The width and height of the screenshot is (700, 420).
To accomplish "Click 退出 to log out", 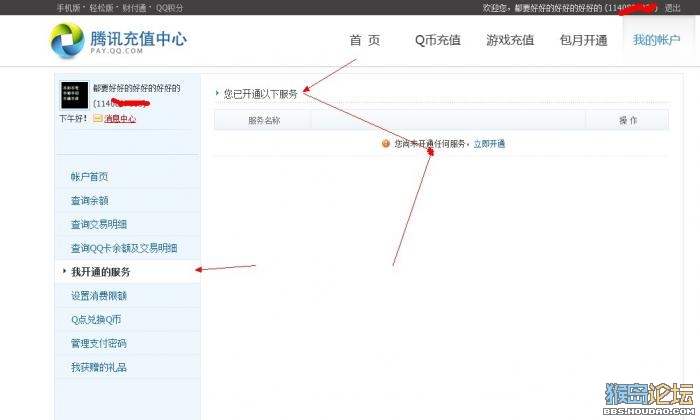I will tap(672, 8).
